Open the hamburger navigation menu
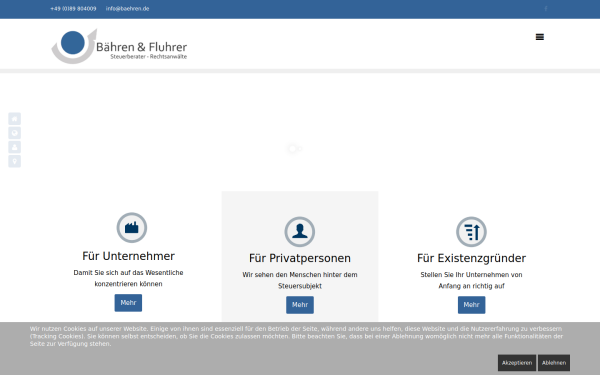This screenshot has width=600, height=375. click(x=540, y=37)
